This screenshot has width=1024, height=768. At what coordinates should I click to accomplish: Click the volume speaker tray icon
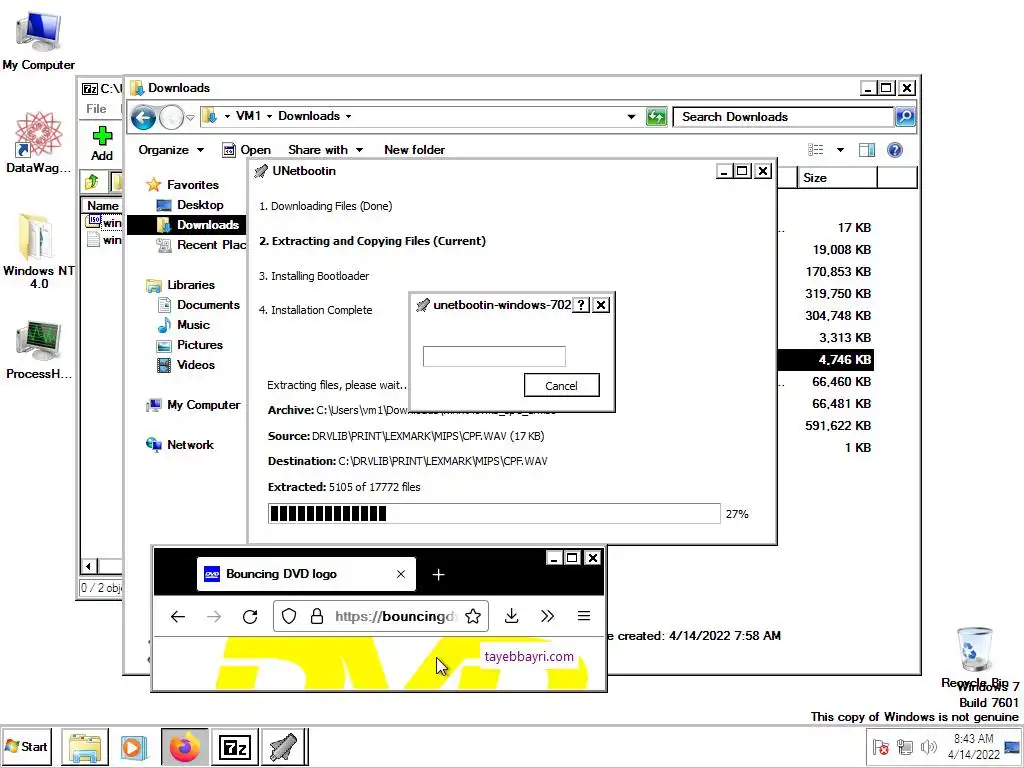point(927,747)
